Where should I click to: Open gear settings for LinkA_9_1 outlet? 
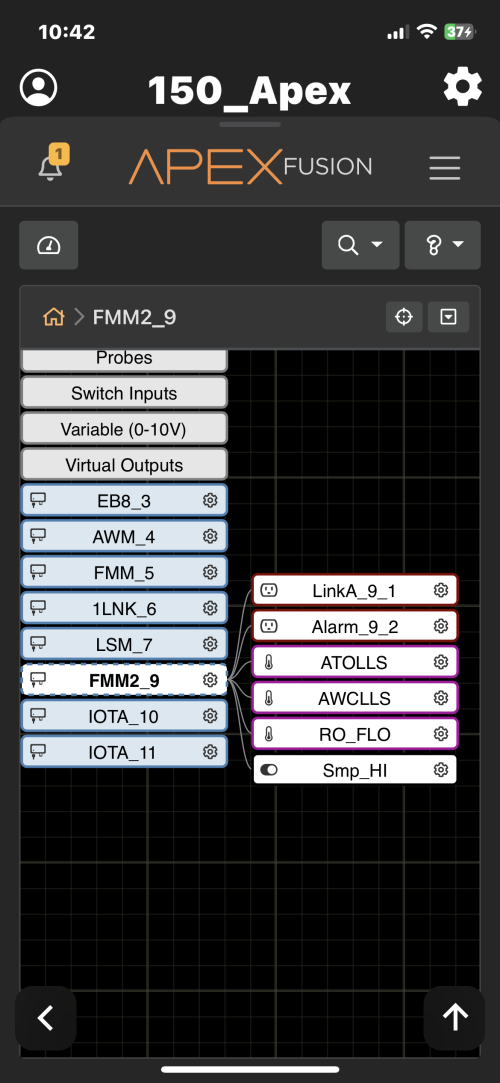click(441, 591)
